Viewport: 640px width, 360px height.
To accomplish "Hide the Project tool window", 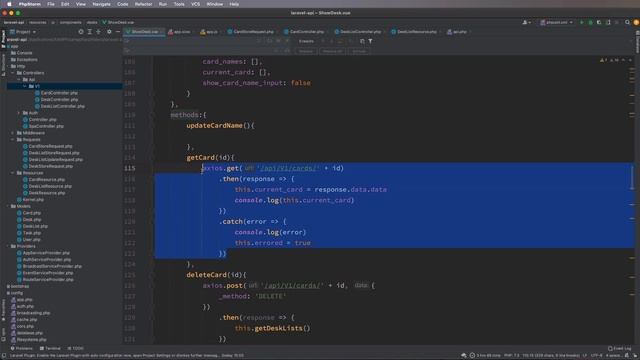I will tap(118, 31).
